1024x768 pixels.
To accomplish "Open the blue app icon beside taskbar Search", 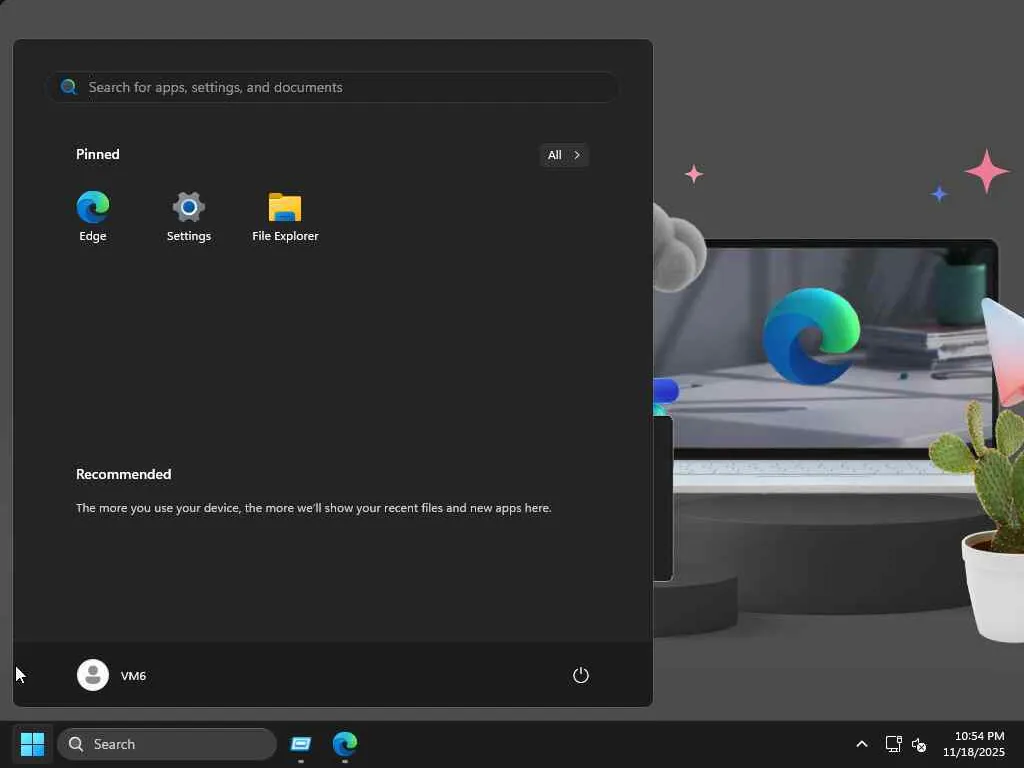I will click(x=300, y=744).
